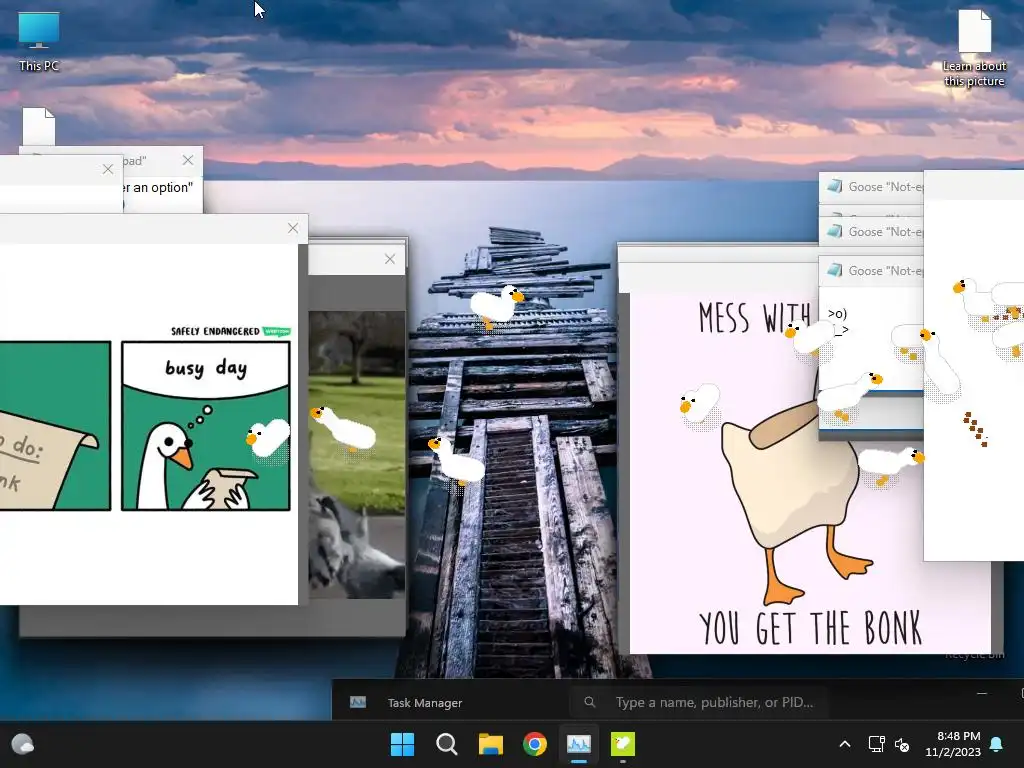Image resolution: width=1024 pixels, height=768 pixels.
Task: Open the Windows Start menu
Action: (402, 744)
